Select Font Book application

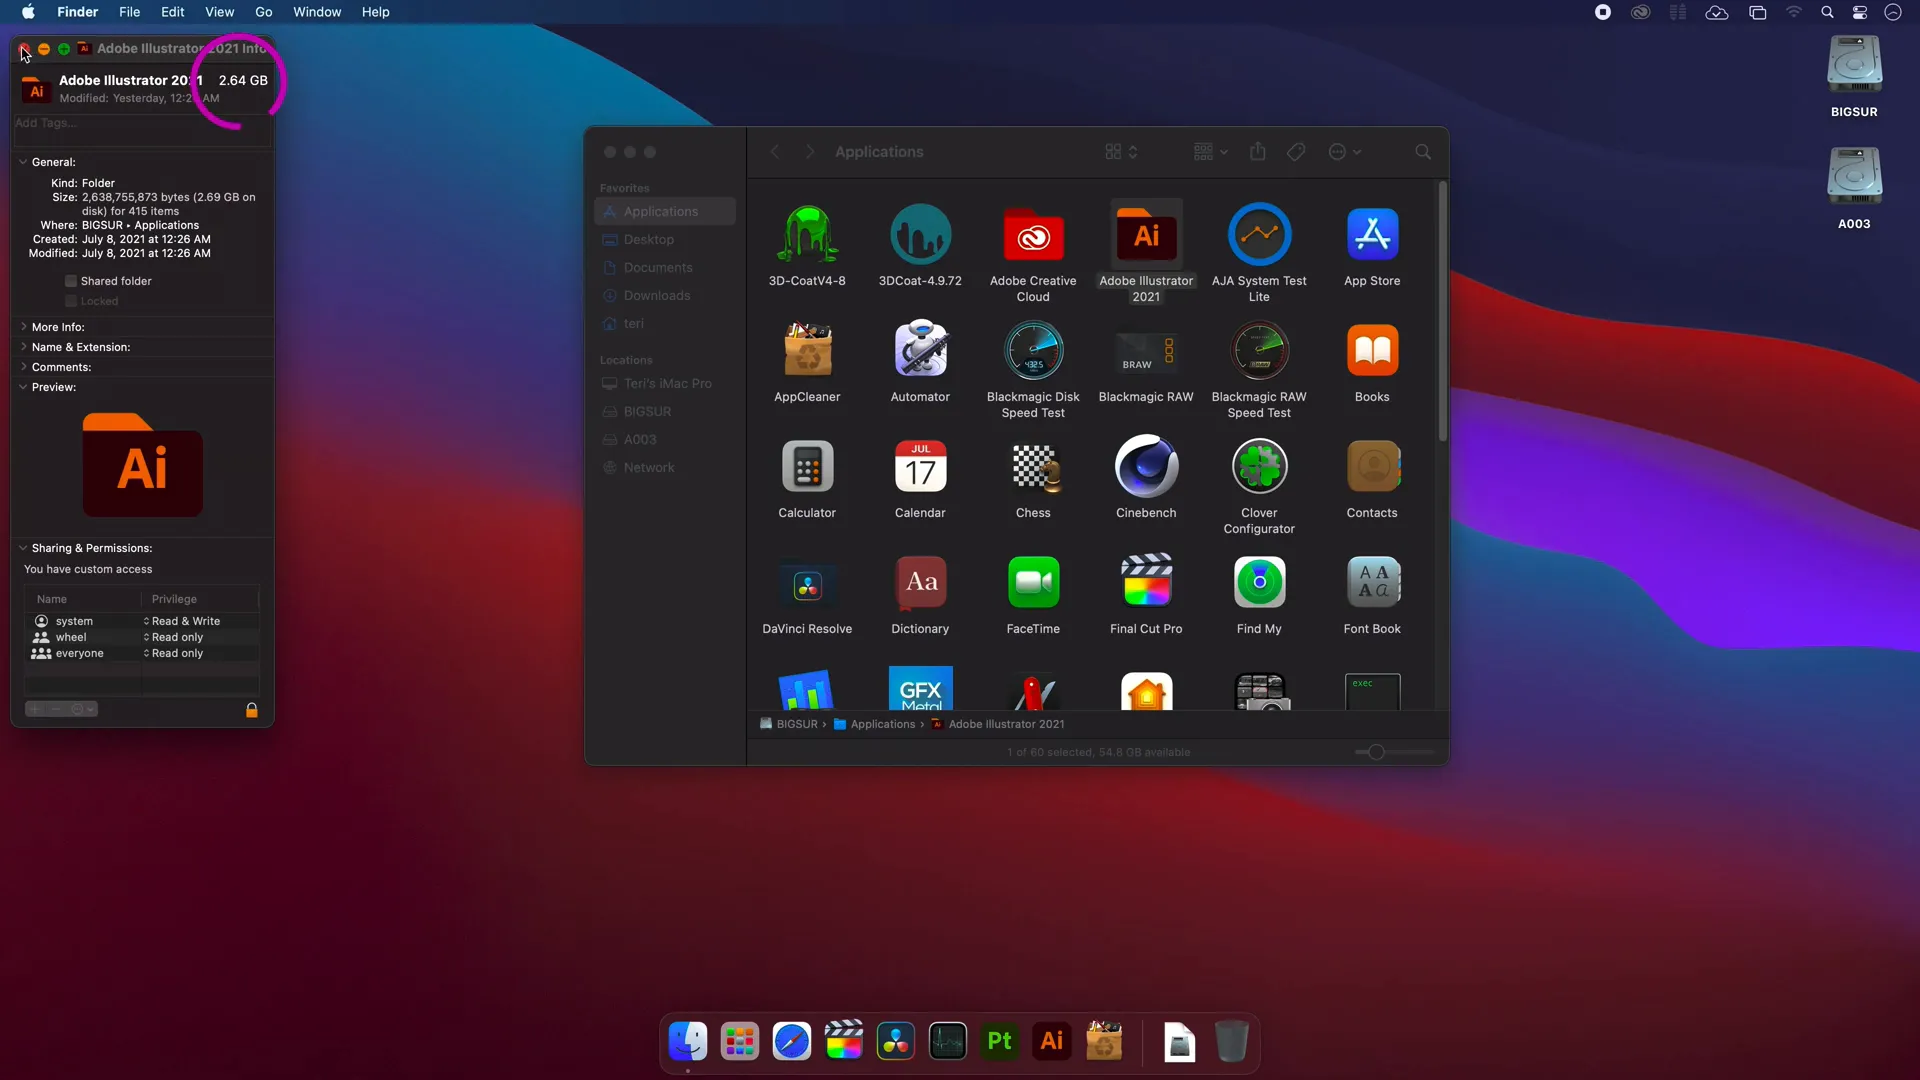[1372, 582]
